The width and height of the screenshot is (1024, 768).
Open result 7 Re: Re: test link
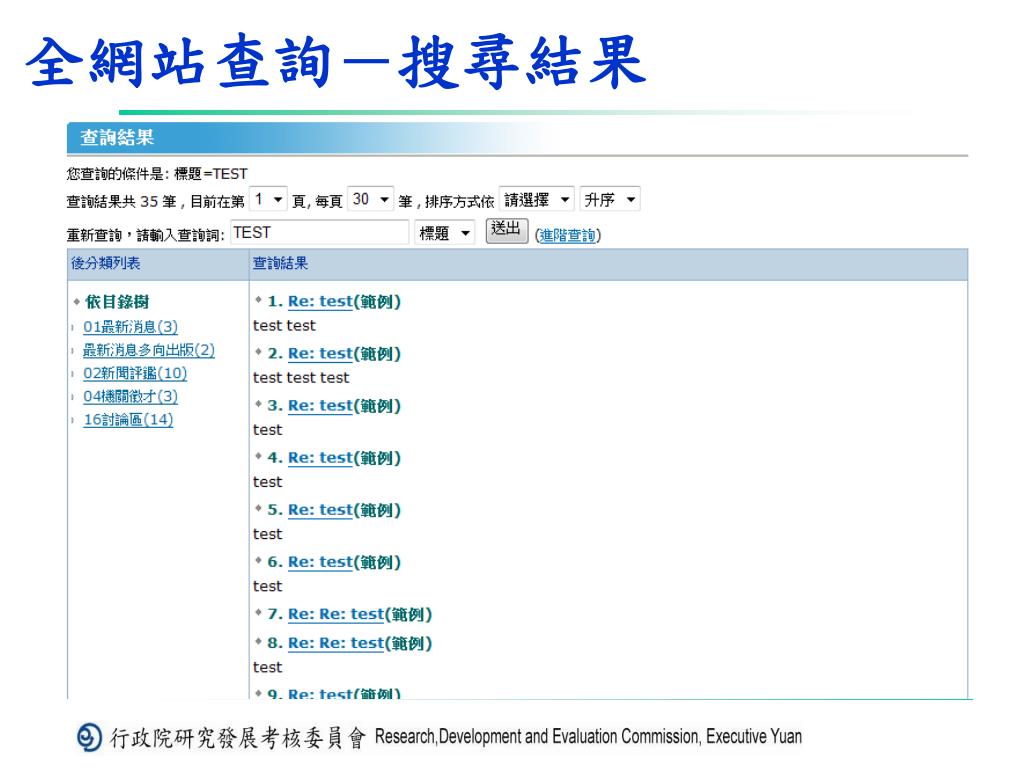336,615
